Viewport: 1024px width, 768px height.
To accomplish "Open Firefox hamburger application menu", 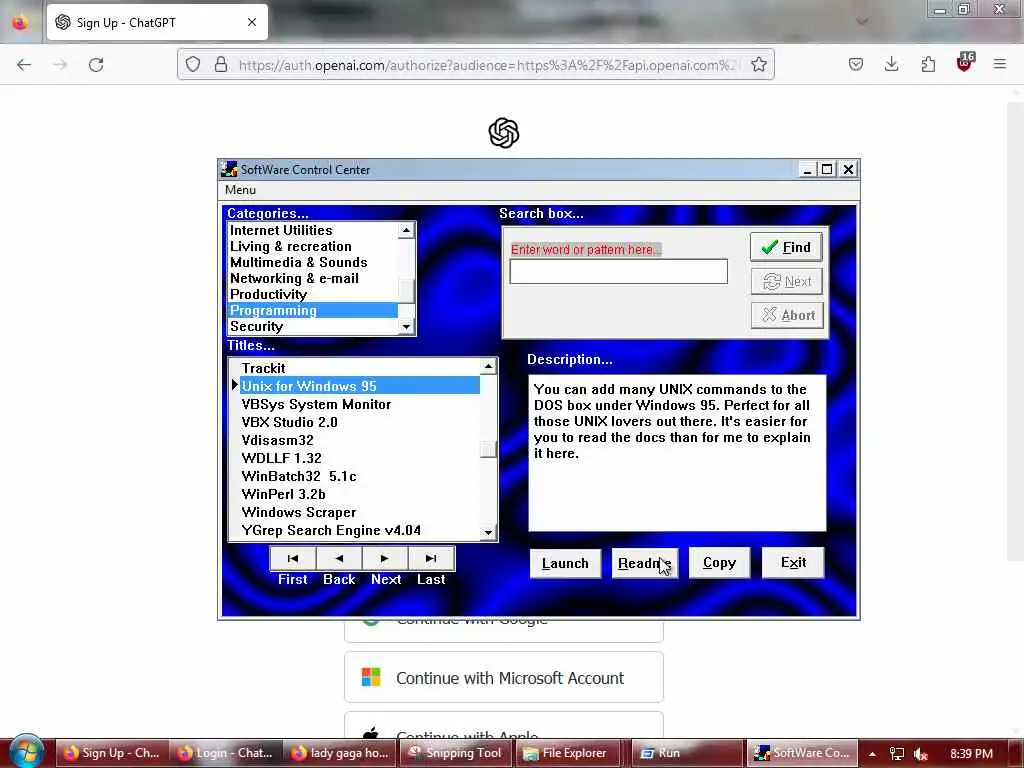I will point(1000,65).
